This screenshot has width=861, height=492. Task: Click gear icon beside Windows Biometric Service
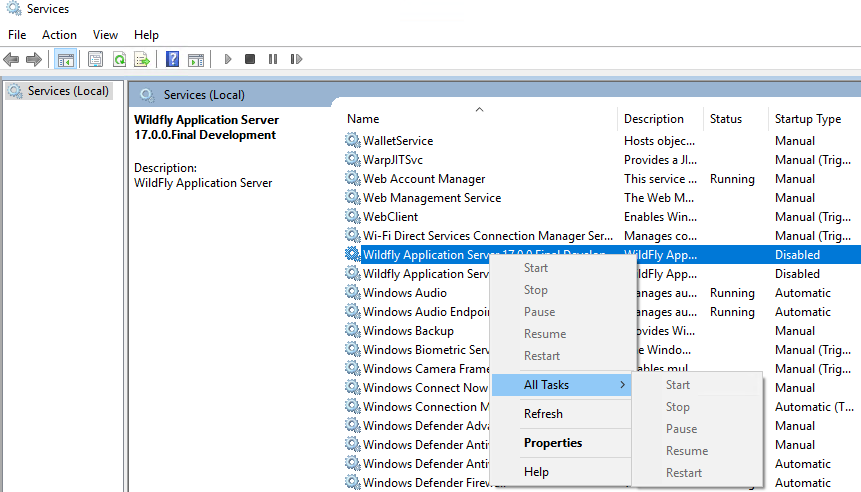(353, 349)
